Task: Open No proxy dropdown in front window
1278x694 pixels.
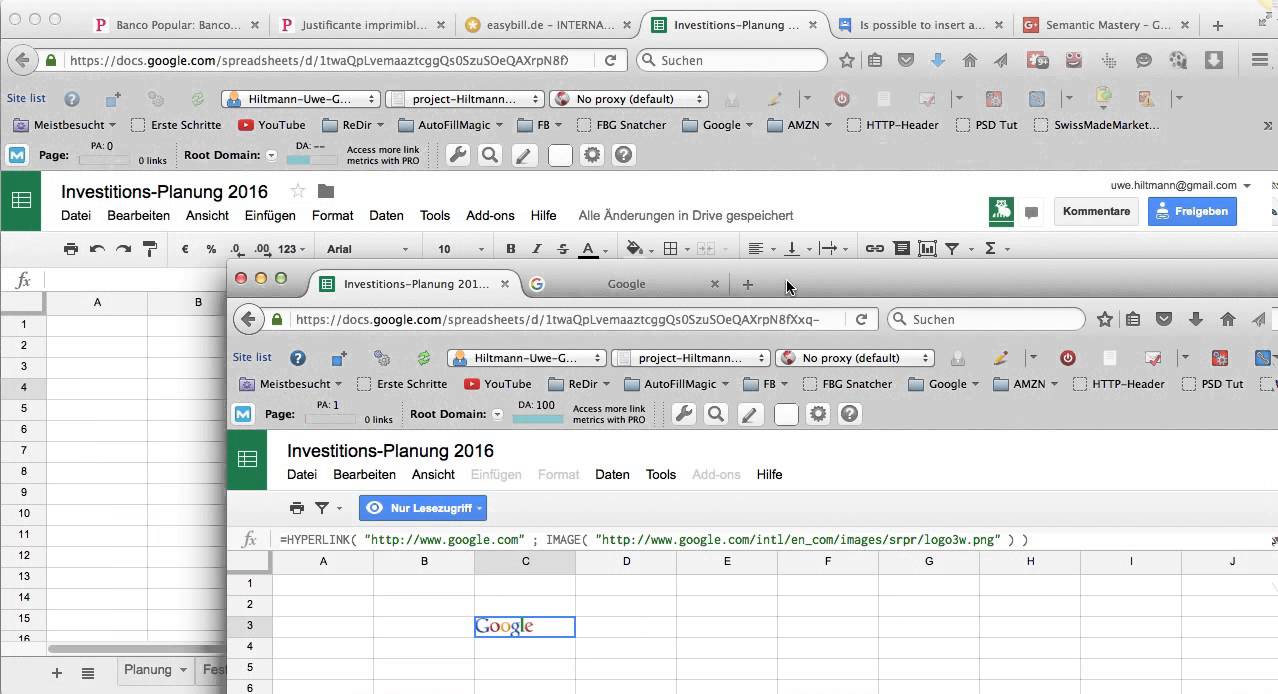Action: coord(855,358)
